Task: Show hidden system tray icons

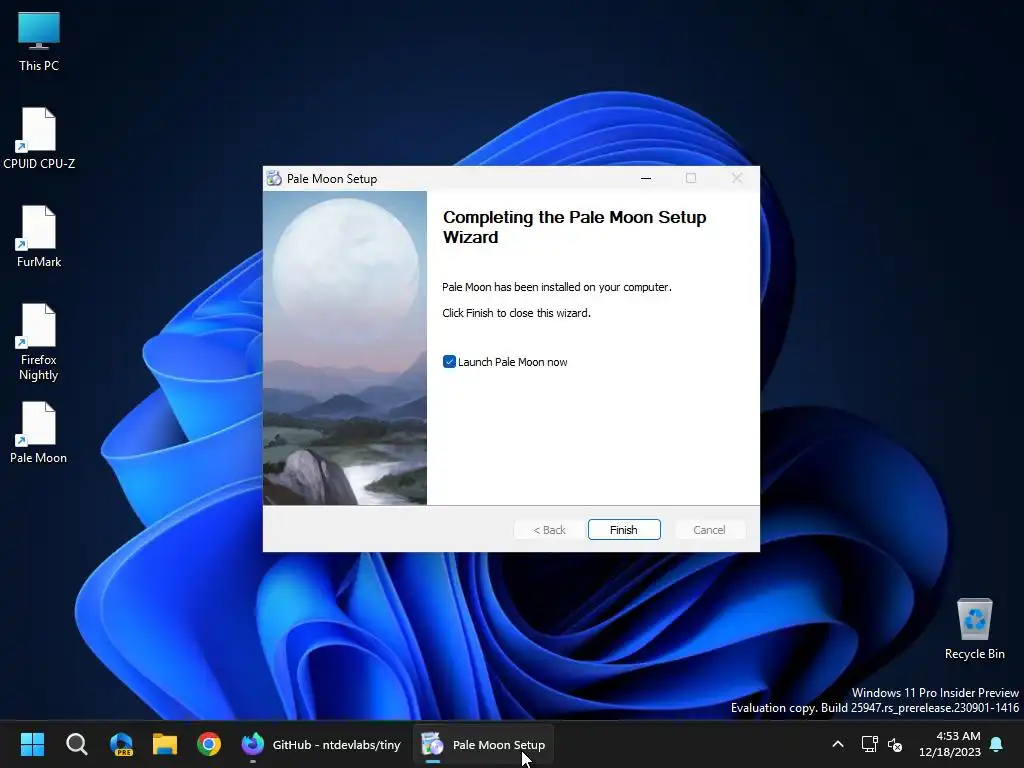Action: coord(838,744)
